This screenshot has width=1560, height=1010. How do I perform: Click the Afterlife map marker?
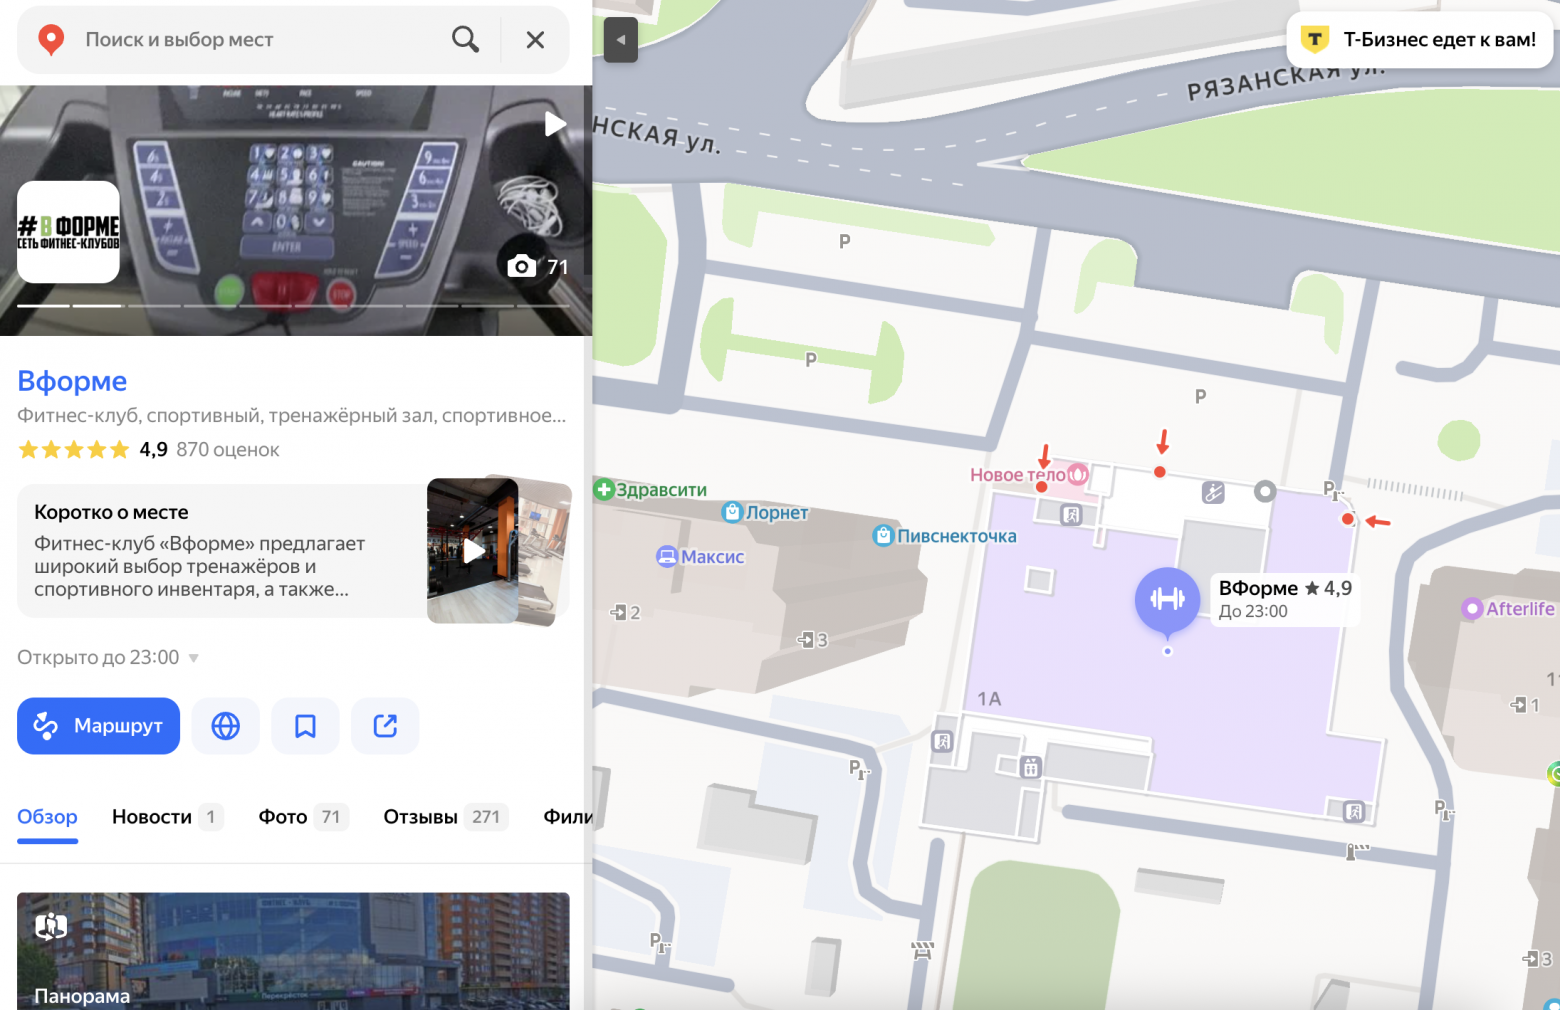click(1509, 609)
